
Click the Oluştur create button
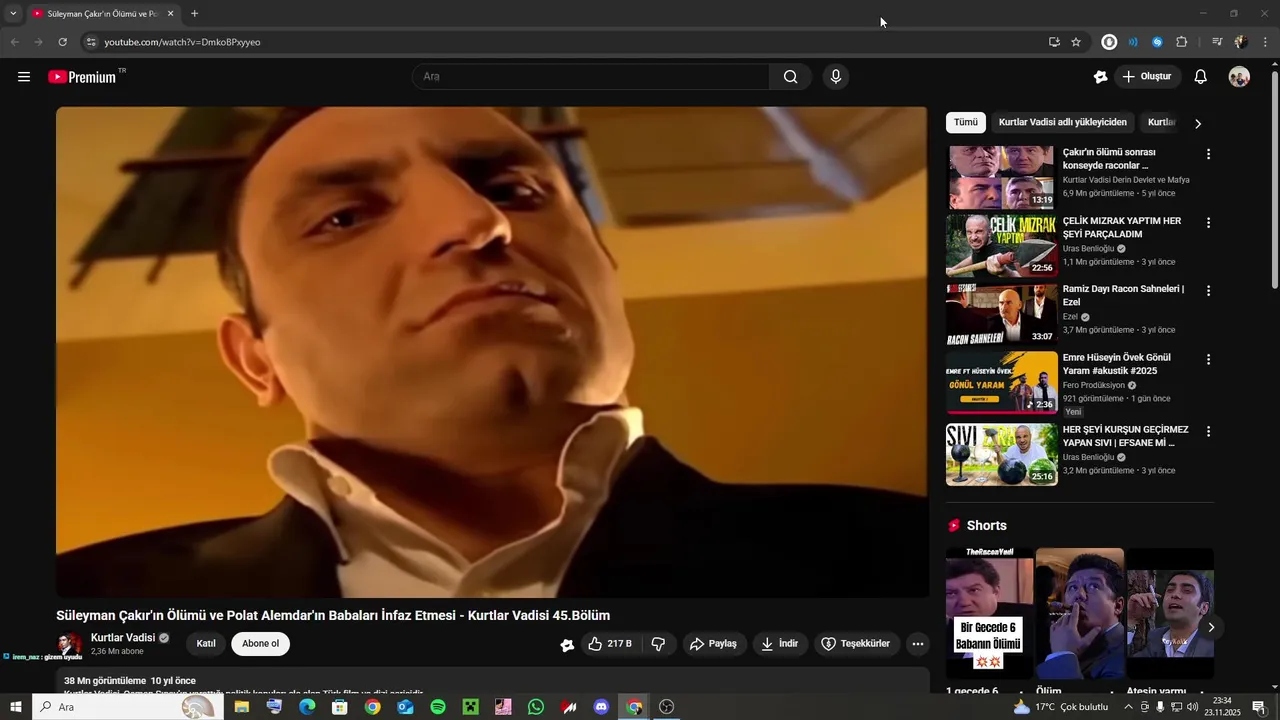click(1148, 77)
